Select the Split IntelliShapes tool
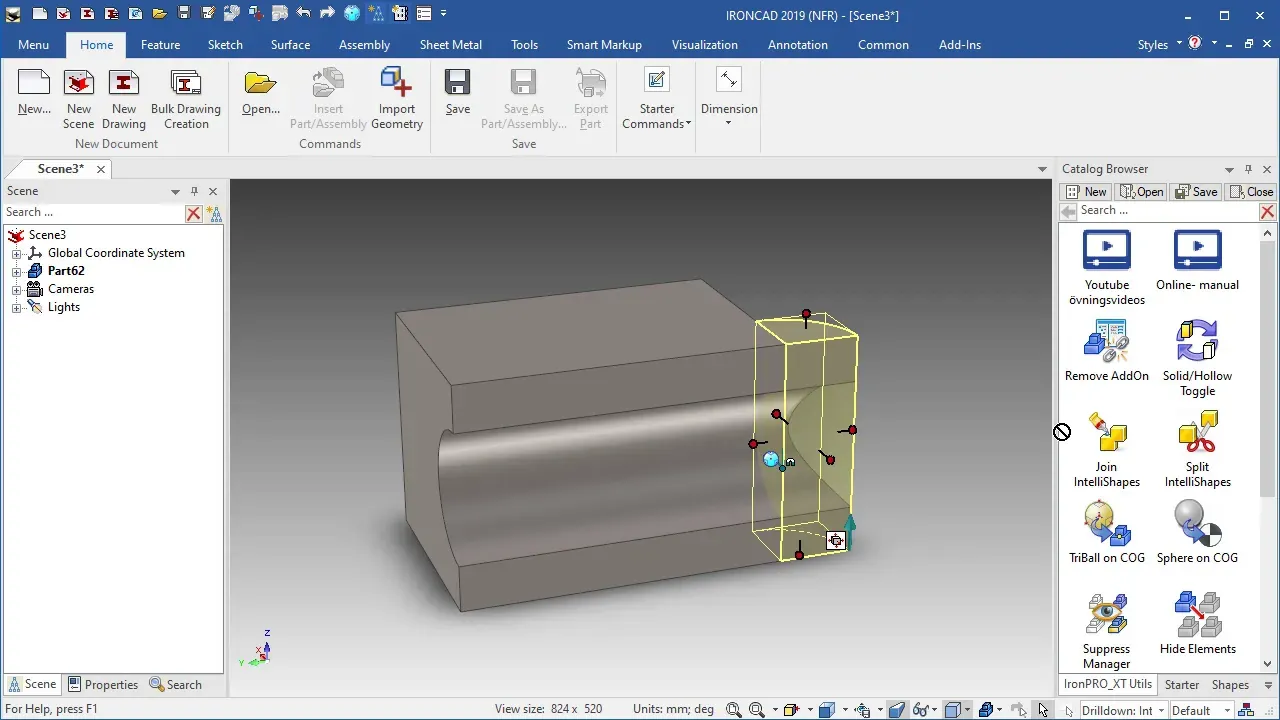1280x720 pixels. 1197,449
